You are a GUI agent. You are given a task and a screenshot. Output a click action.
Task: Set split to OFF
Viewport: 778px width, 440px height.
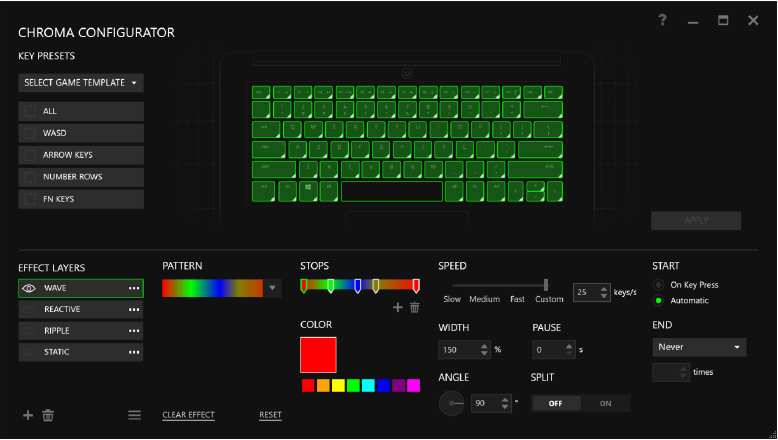[x=556, y=403]
